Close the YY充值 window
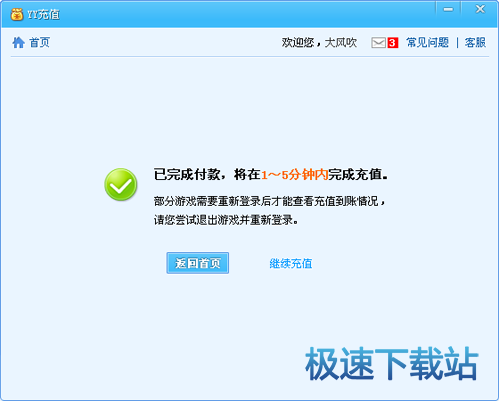 (x=480, y=9)
